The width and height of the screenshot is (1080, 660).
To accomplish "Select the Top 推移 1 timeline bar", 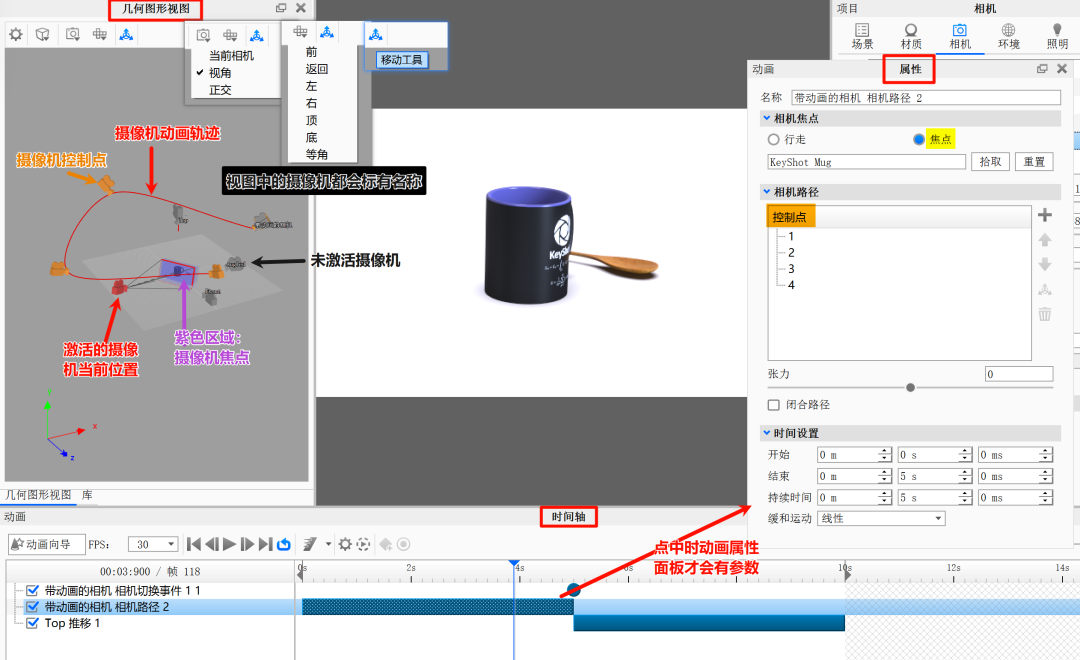I will point(709,623).
